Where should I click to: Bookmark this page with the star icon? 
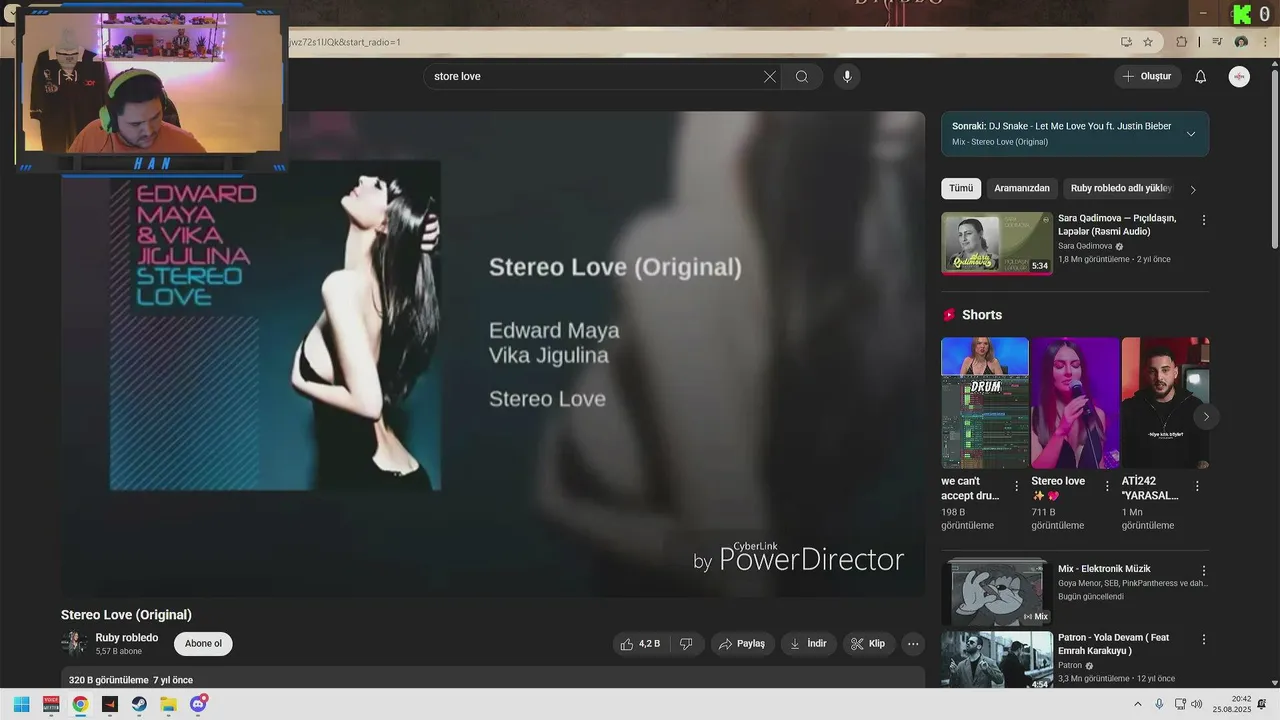tap(1148, 42)
